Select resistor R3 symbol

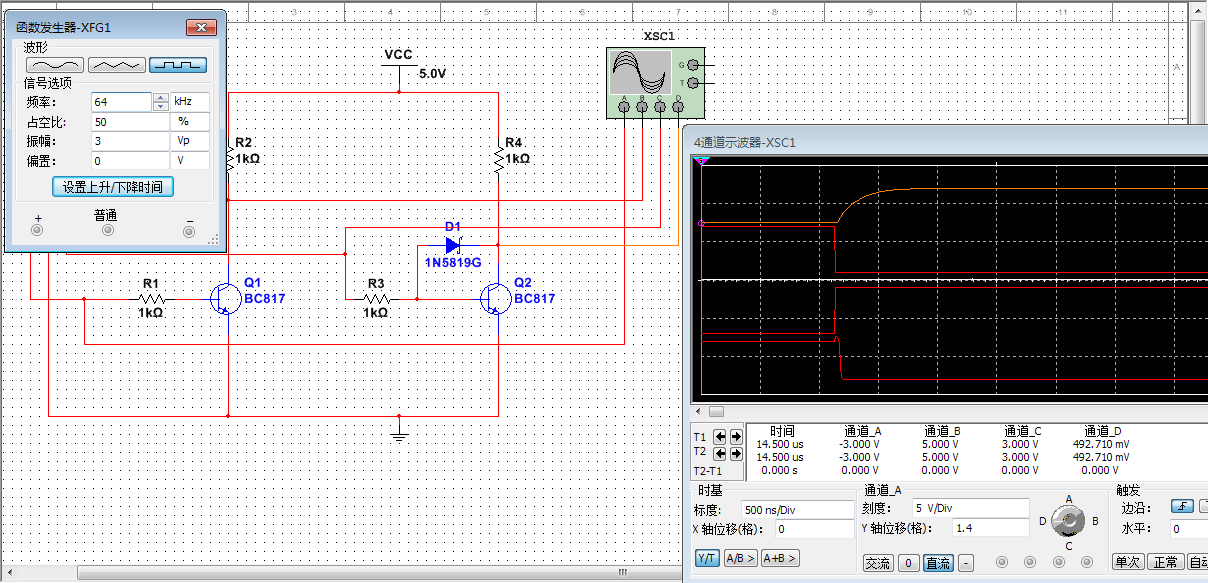point(376,298)
